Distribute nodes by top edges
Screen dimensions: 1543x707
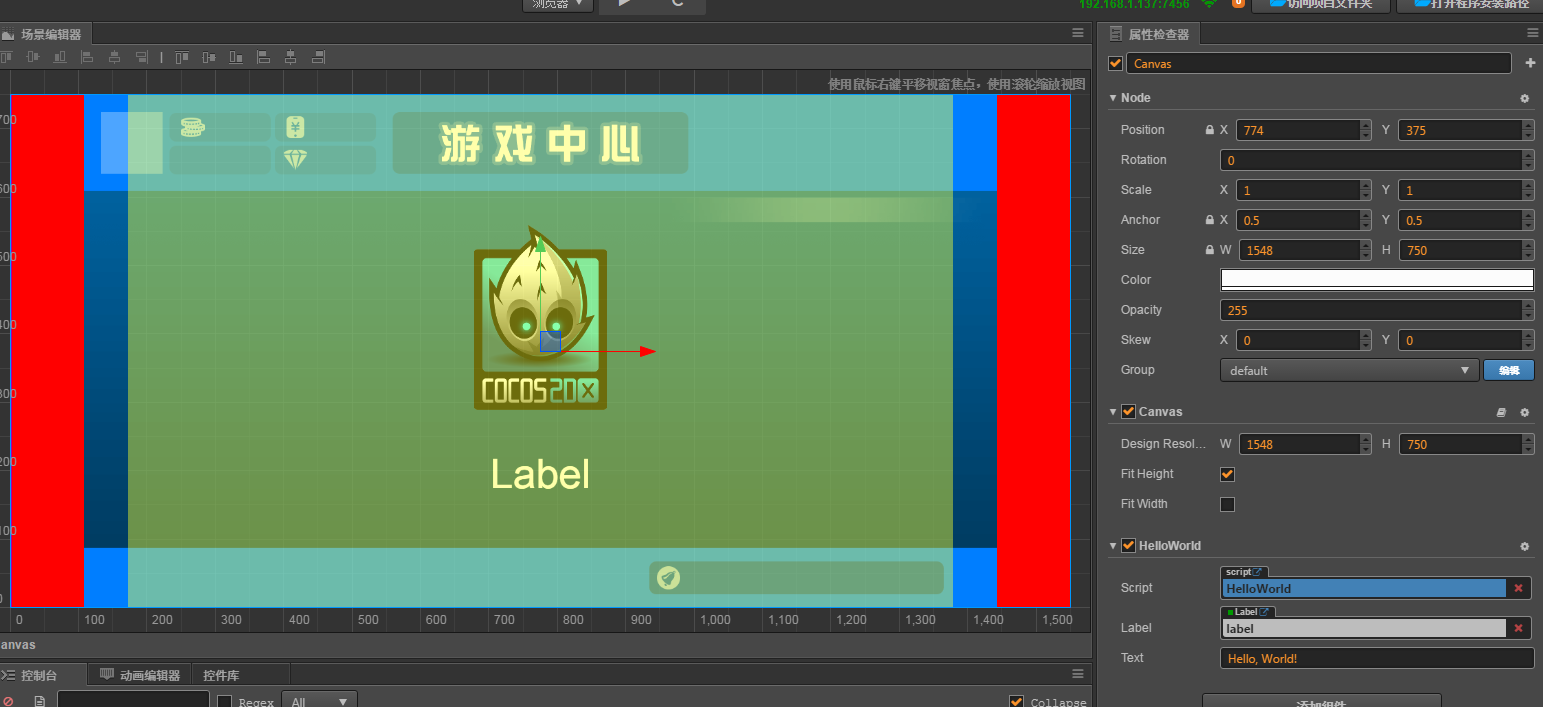182,57
